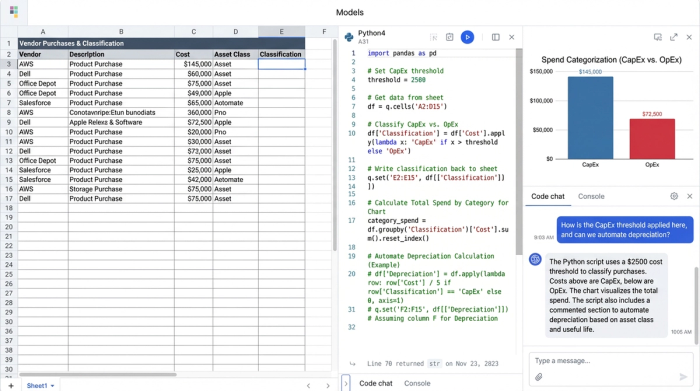The image size is (700, 391).
Task: Click the 'Asset Class' heading cell
Action: (x=235, y=54)
